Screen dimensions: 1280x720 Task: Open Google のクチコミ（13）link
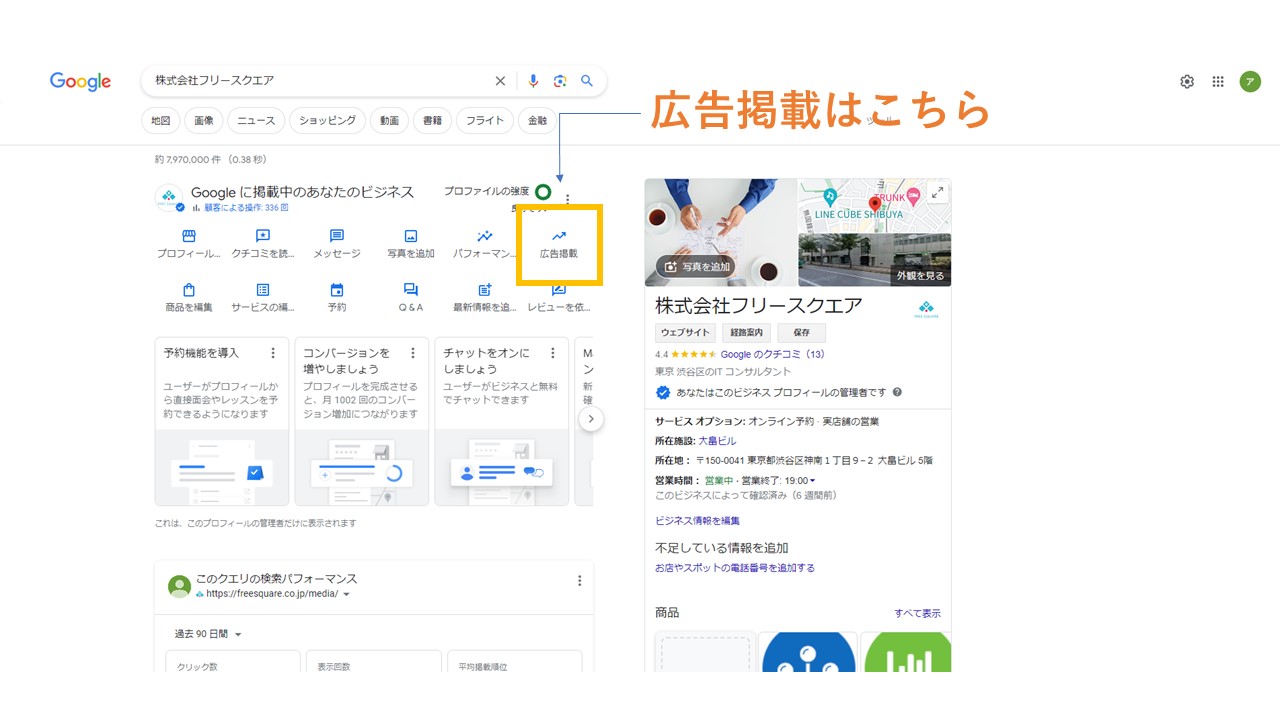pos(772,355)
